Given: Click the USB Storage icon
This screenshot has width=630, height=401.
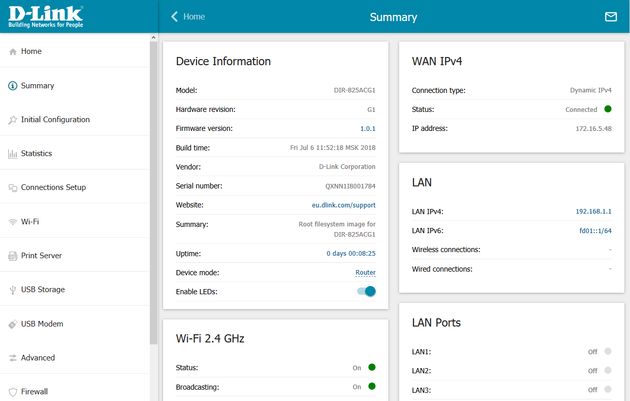Looking at the screenshot, I should 13,290.
